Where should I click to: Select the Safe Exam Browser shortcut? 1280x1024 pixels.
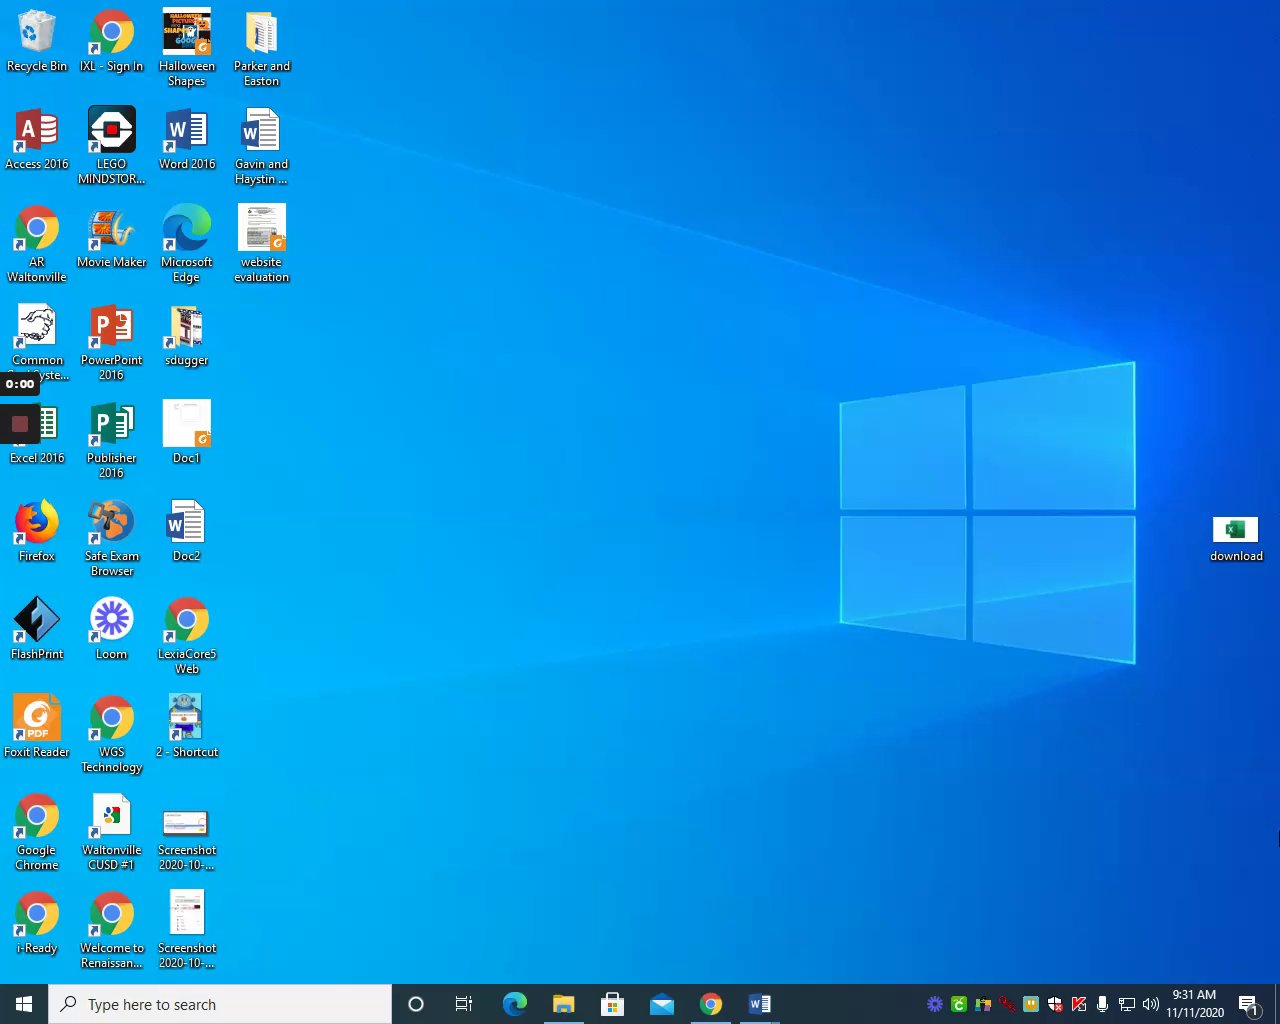112,538
